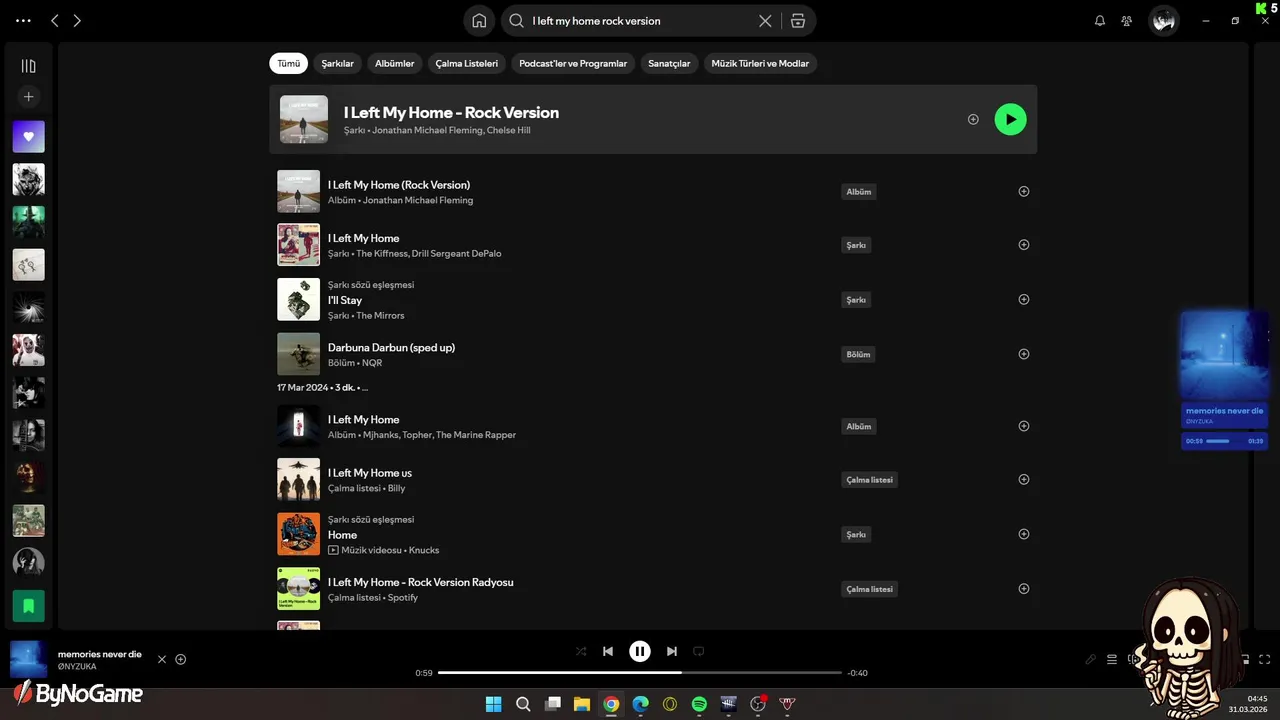Toggle shuffle in player controls

click(581, 651)
